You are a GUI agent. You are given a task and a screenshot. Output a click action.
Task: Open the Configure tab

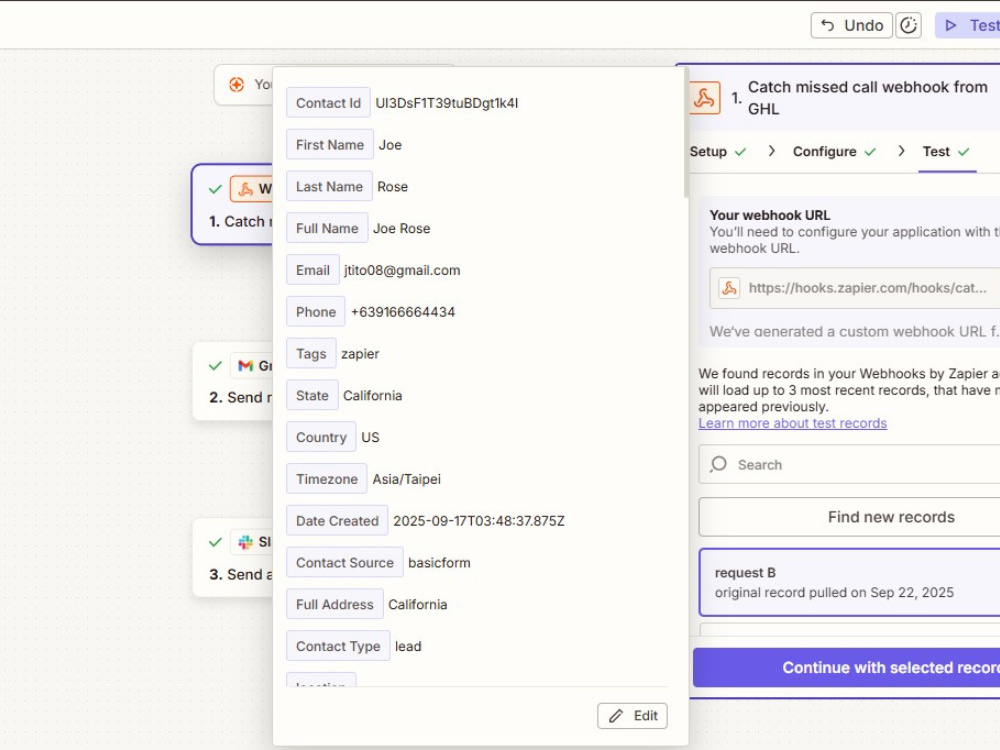click(834, 152)
